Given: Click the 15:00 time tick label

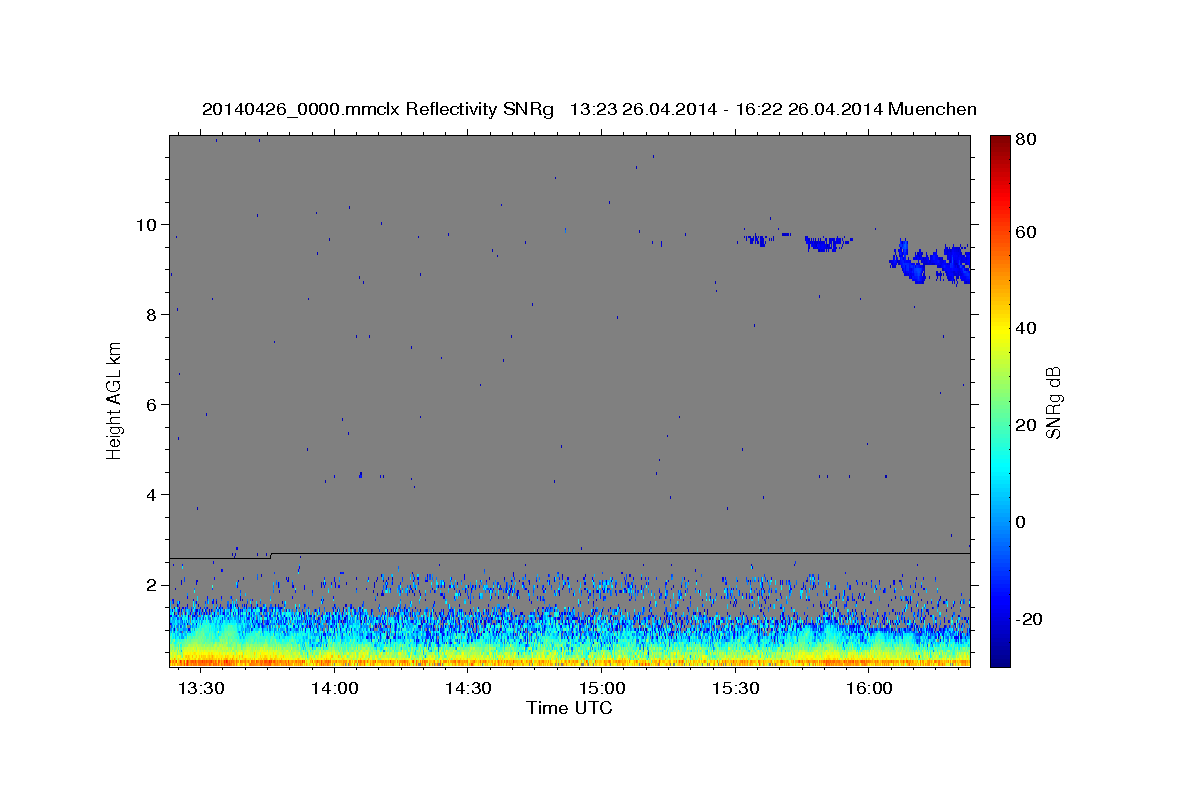Looking at the screenshot, I should click(x=603, y=689).
